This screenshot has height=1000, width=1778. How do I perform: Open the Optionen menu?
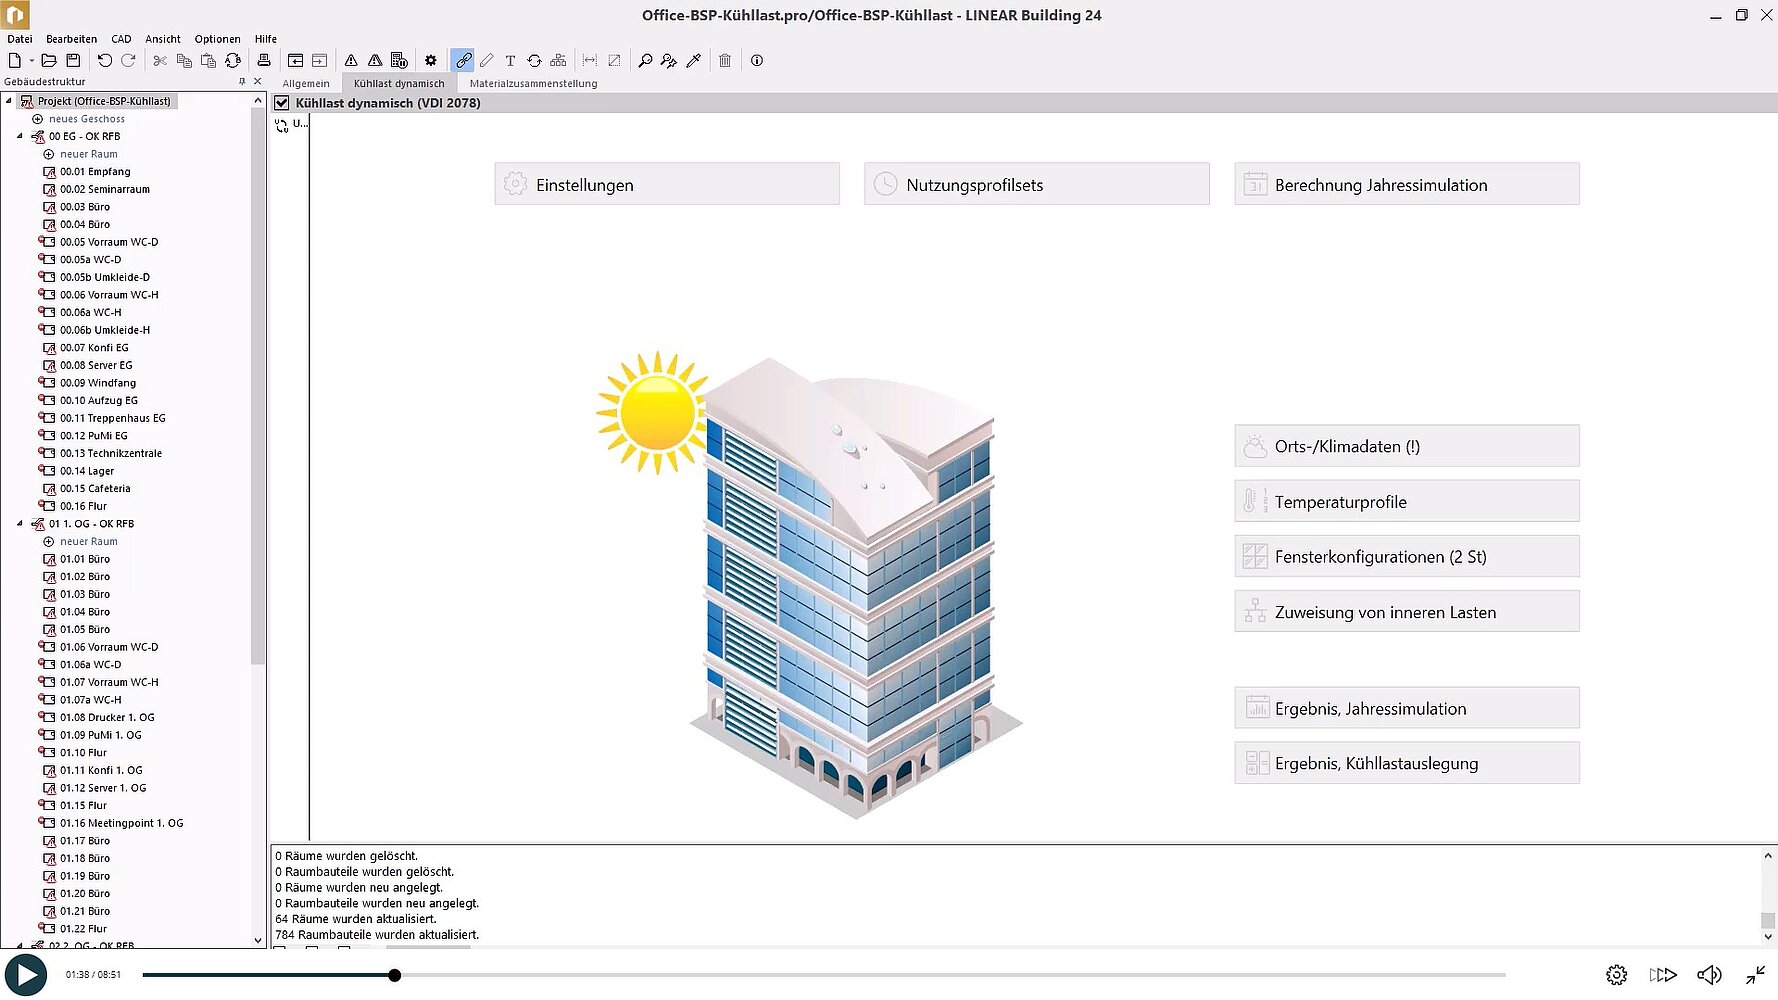[217, 39]
